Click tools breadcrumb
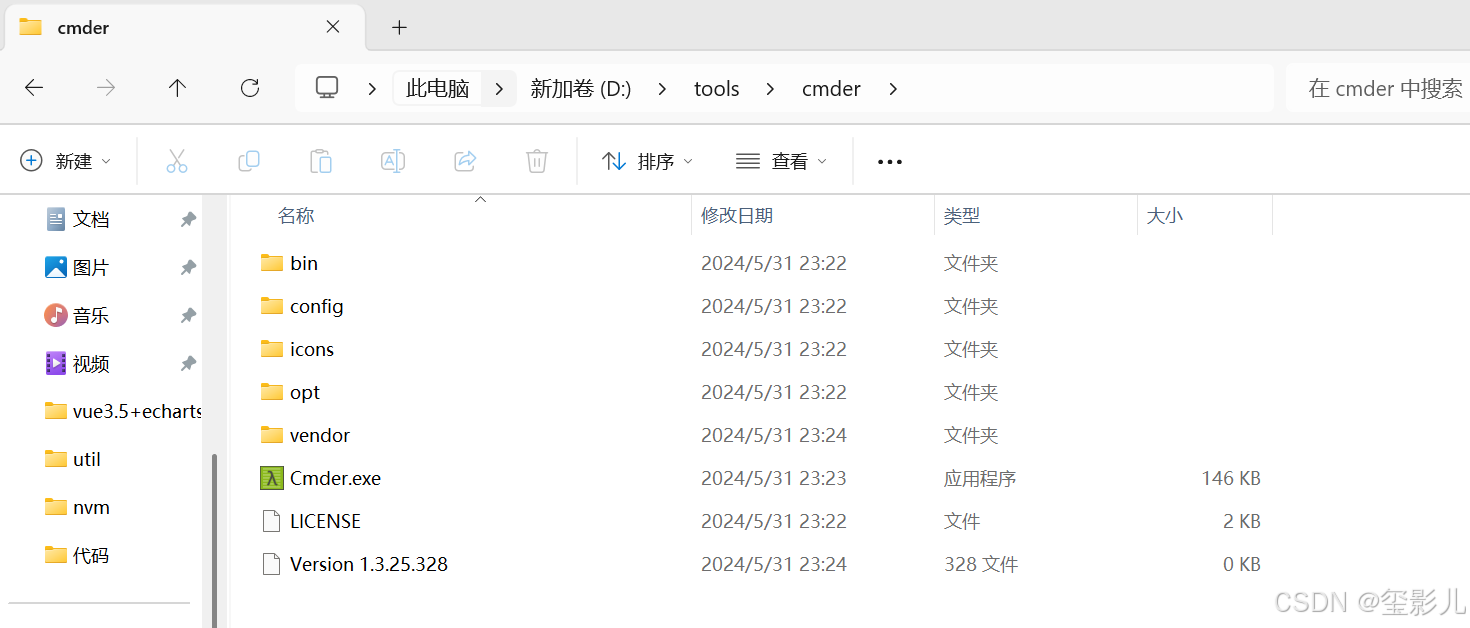This screenshot has width=1470, height=628. pos(717,89)
